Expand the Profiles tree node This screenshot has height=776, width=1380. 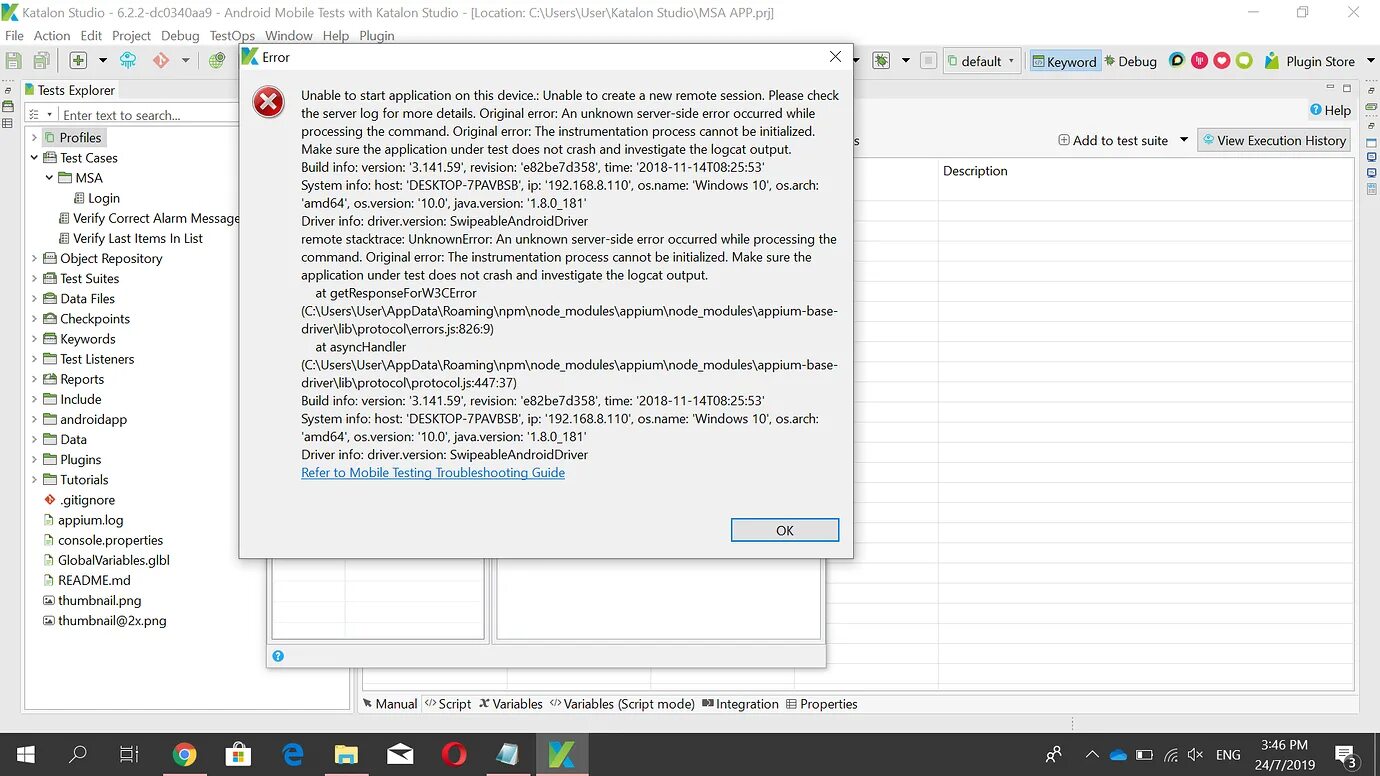tap(34, 138)
